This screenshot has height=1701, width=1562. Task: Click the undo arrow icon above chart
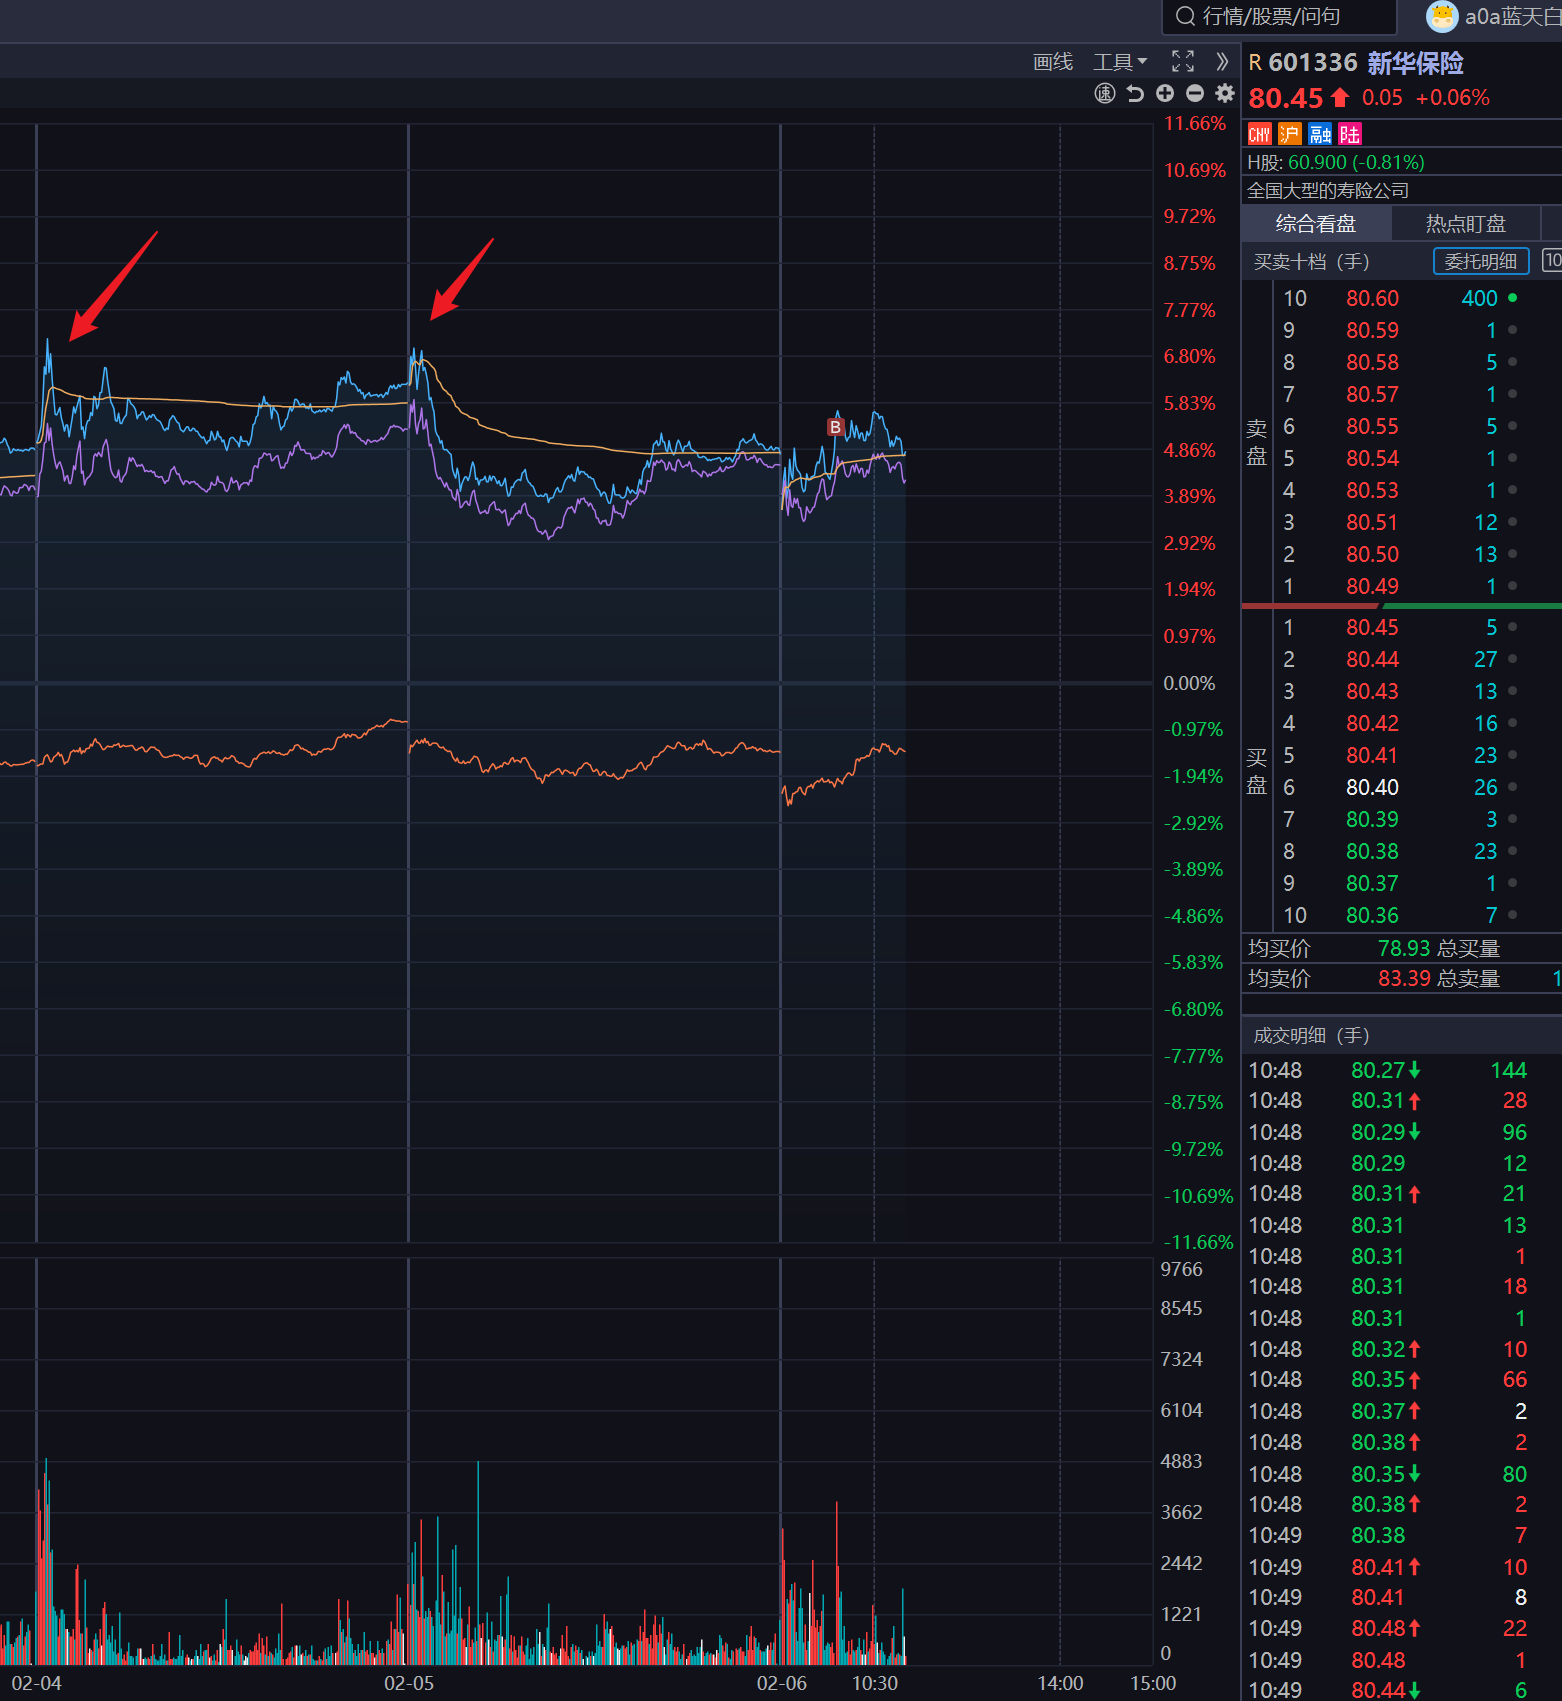click(1135, 93)
